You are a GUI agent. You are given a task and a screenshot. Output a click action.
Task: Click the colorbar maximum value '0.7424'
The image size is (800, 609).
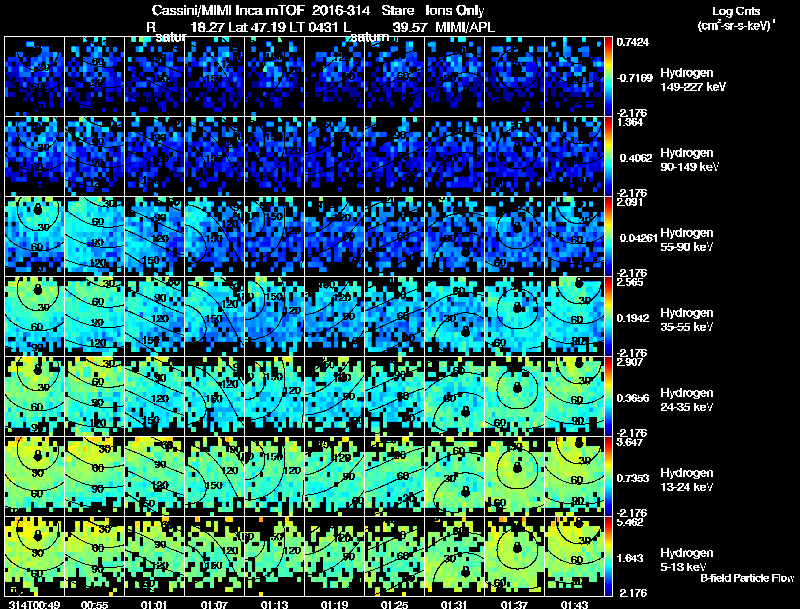[633, 42]
